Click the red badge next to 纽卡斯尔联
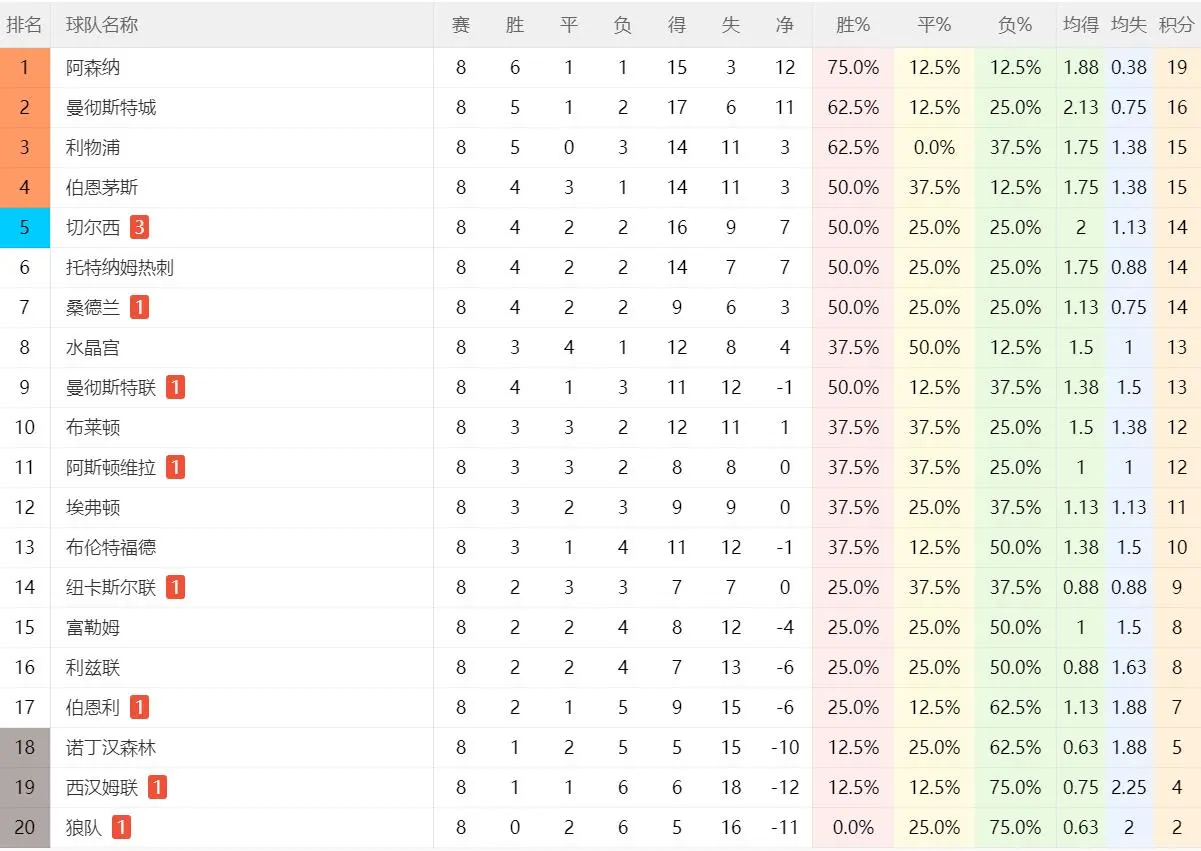Image resolution: width=1201 pixels, height=851 pixels. 175,587
